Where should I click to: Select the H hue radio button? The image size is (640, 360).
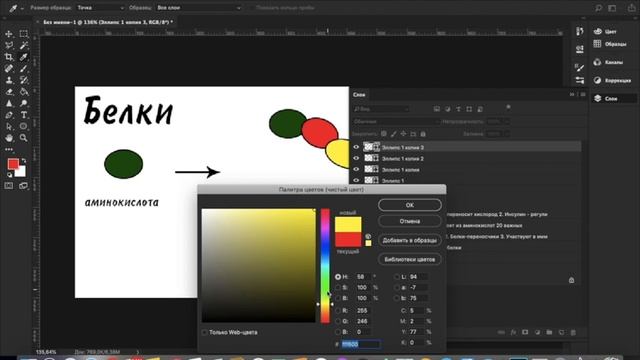click(338, 277)
